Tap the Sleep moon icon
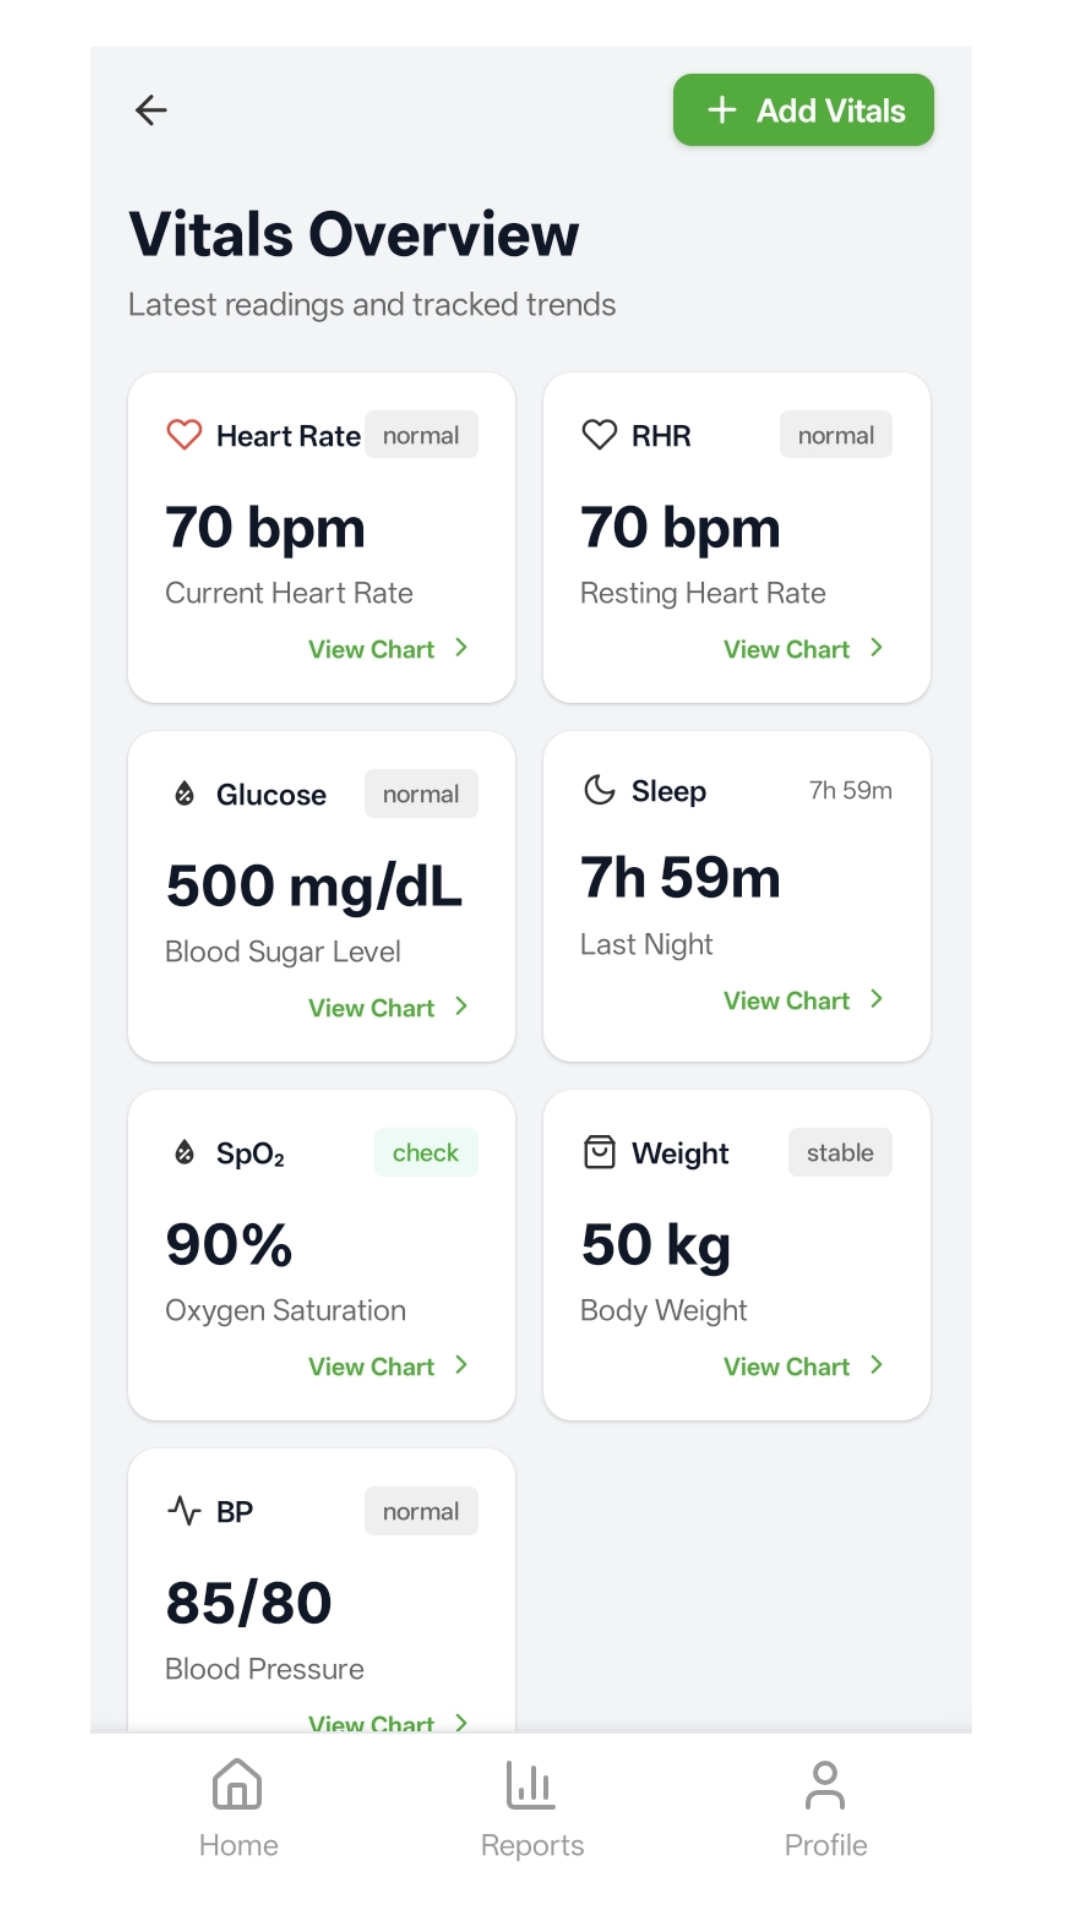 pyautogui.click(x=599, y=790)
